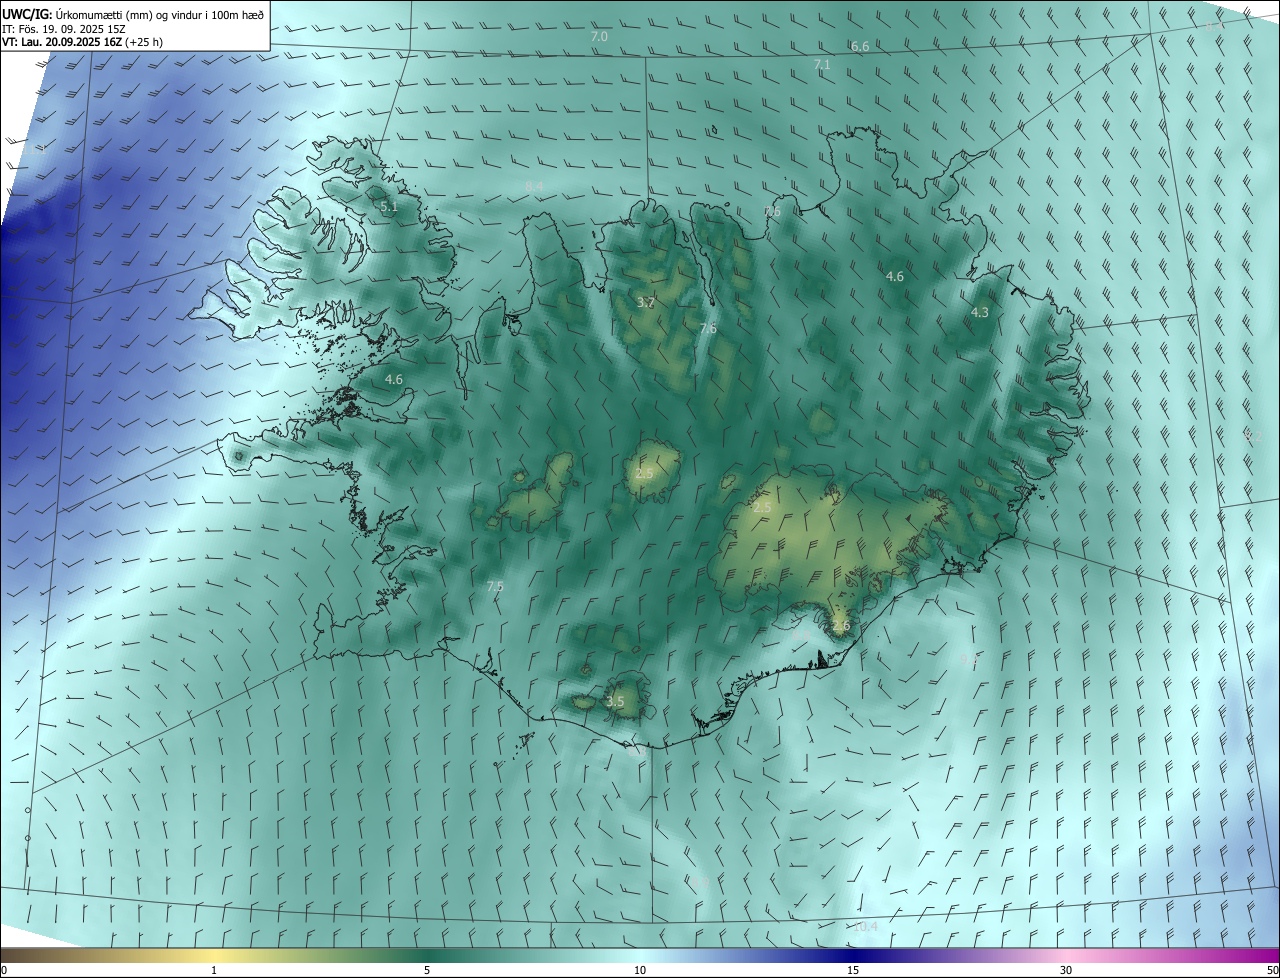Click the 4.3 value on the map

(x=980, y=312)
